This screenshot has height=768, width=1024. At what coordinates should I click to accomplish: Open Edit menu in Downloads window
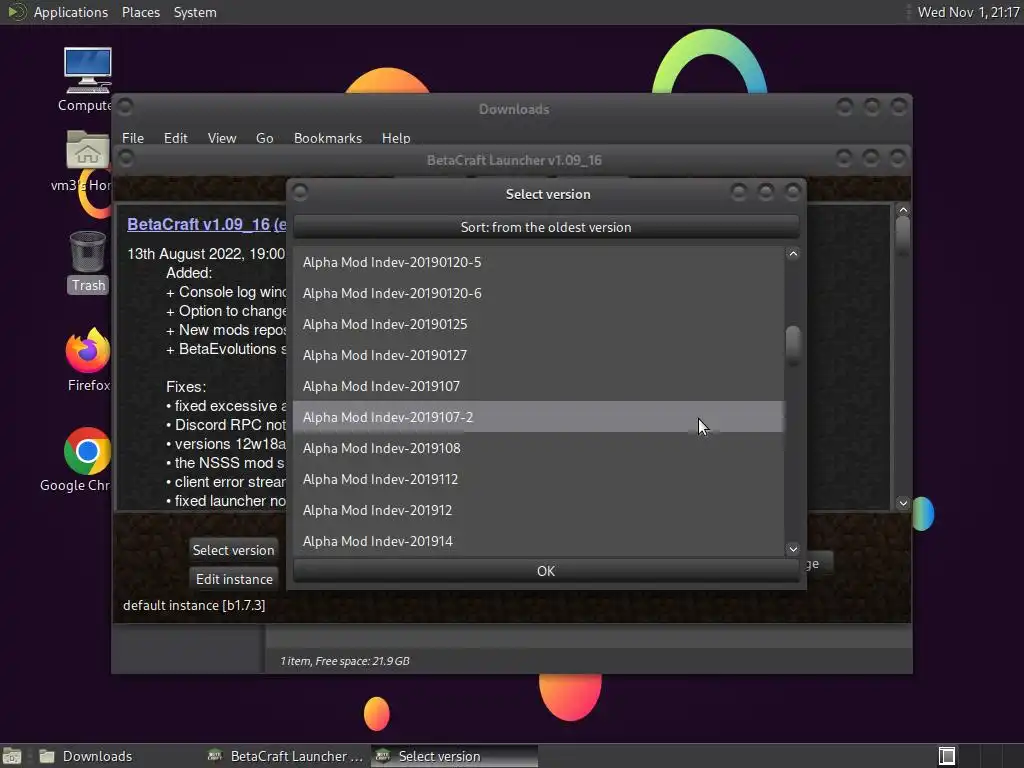pyautogui.click(x=176, y=138)
